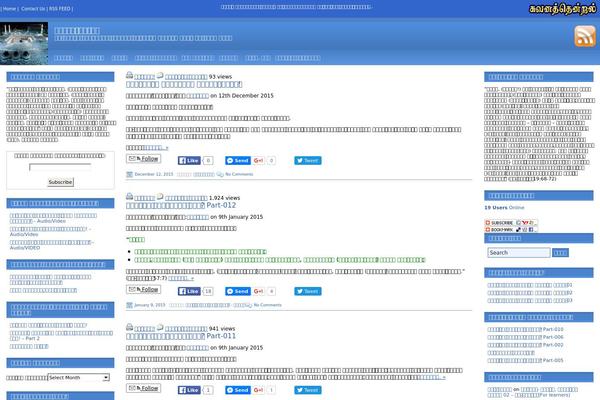
Task: Click the '19 Users Online' text
Action: pos(504,207)
